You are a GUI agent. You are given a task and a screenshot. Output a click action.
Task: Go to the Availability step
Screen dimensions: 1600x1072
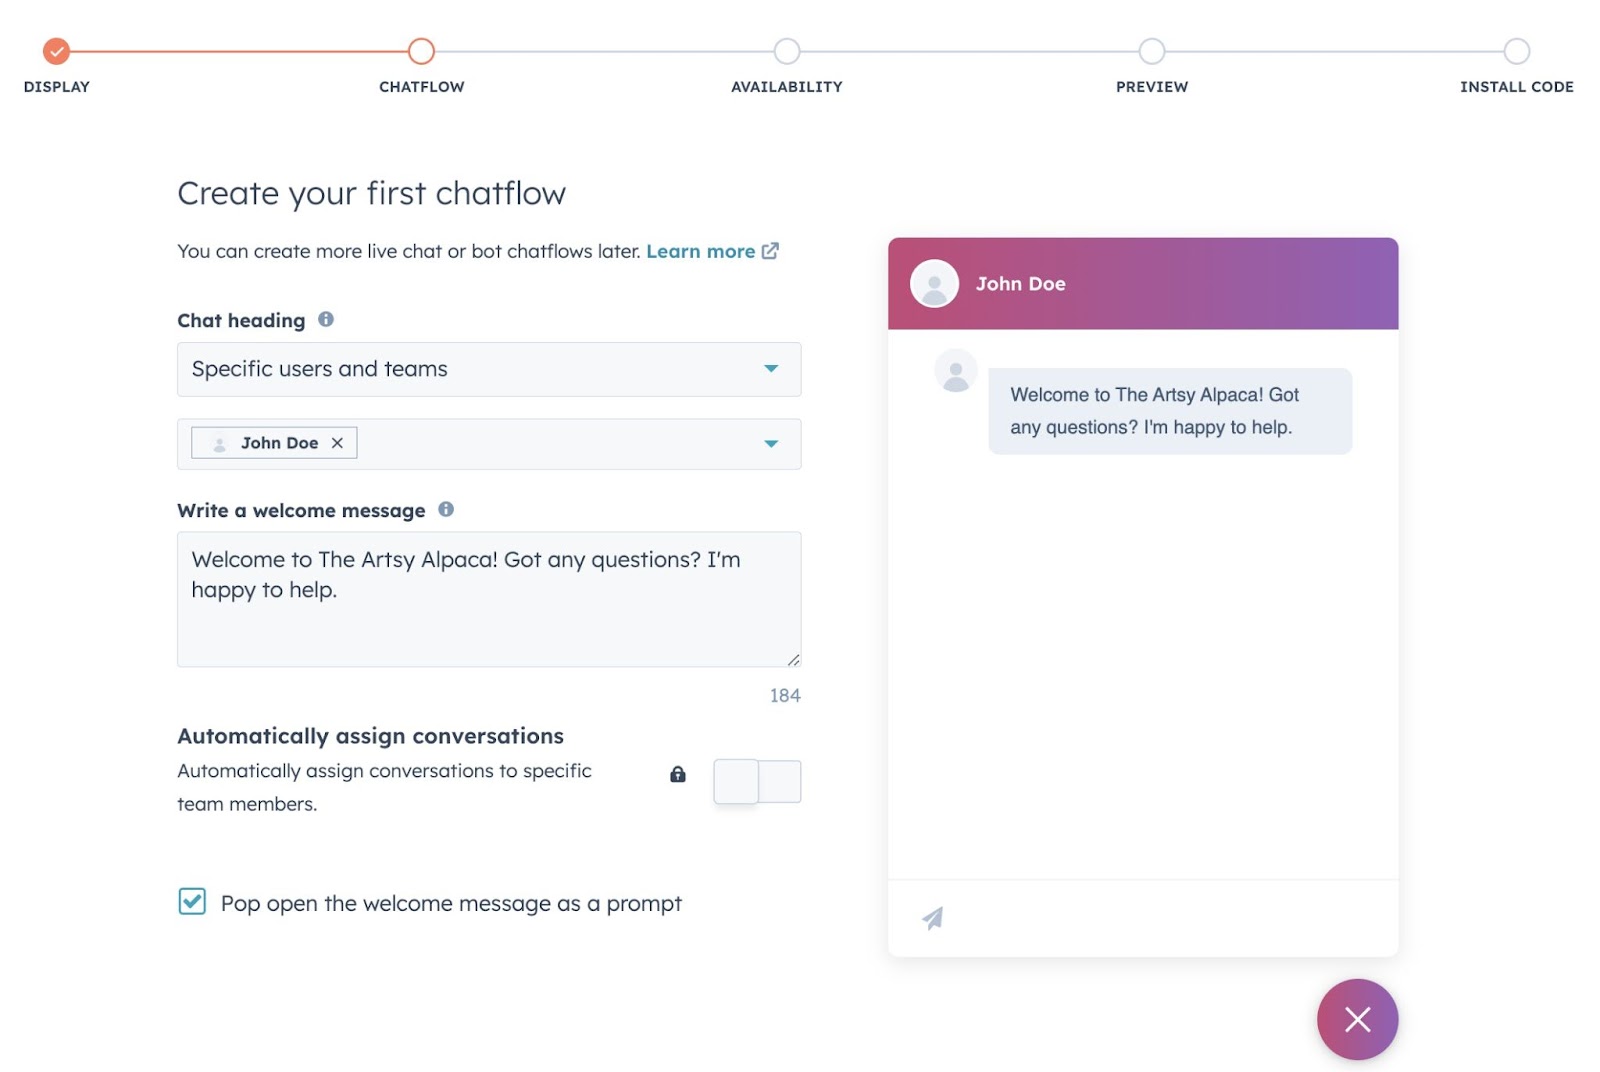coord(786,51)
